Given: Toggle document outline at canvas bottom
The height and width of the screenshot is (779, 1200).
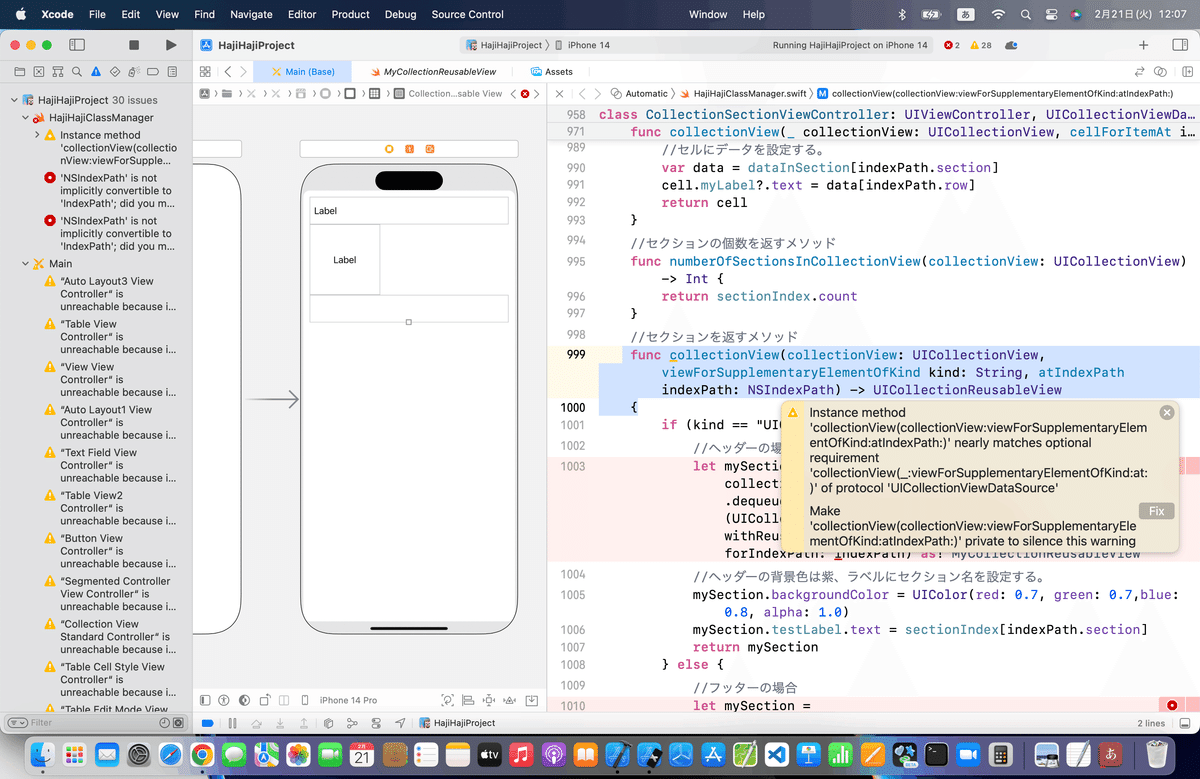Looking at the screenshot, I should tap(205, 700).
